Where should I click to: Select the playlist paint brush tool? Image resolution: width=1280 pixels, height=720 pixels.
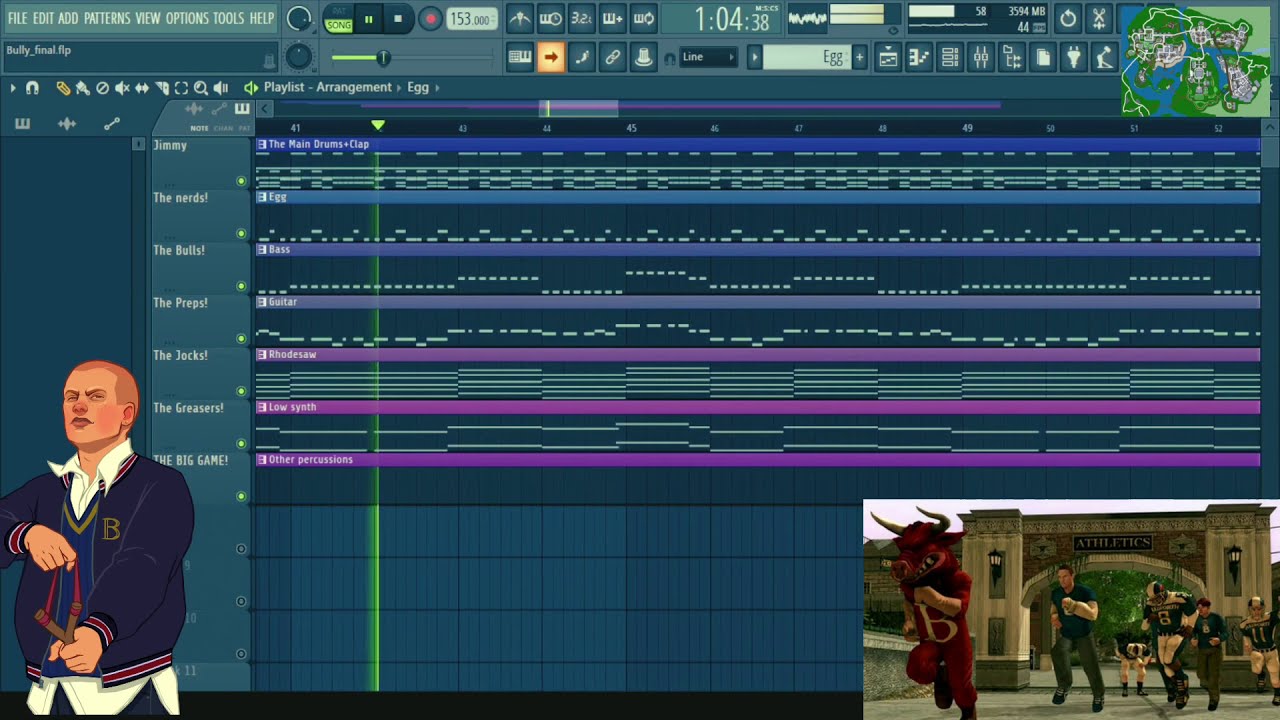tap(83, 88)
